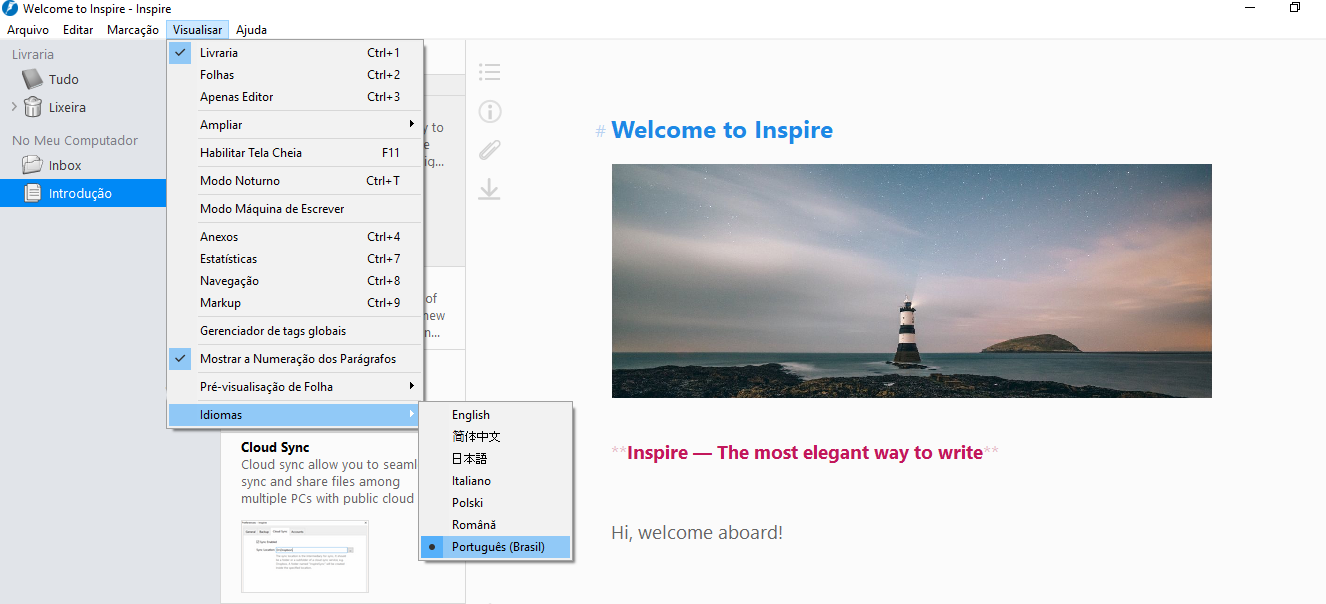Open the attachments paperclip icon
Image resolution: width=1326 pixels, height=604 pixels.
pos(489,150)
